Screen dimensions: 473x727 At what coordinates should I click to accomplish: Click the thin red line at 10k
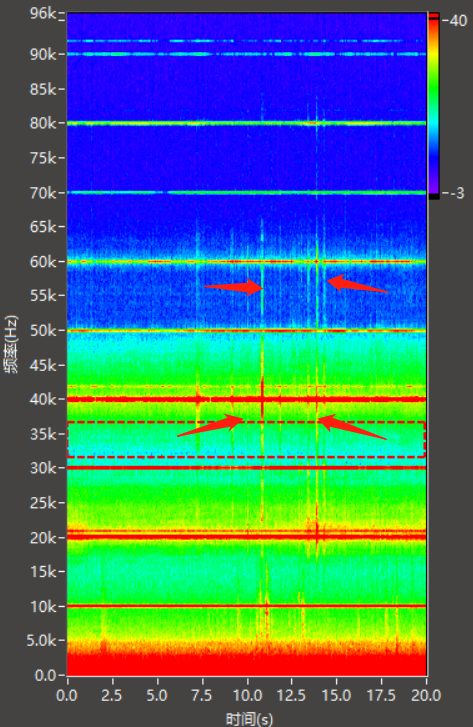coord(246,606)
